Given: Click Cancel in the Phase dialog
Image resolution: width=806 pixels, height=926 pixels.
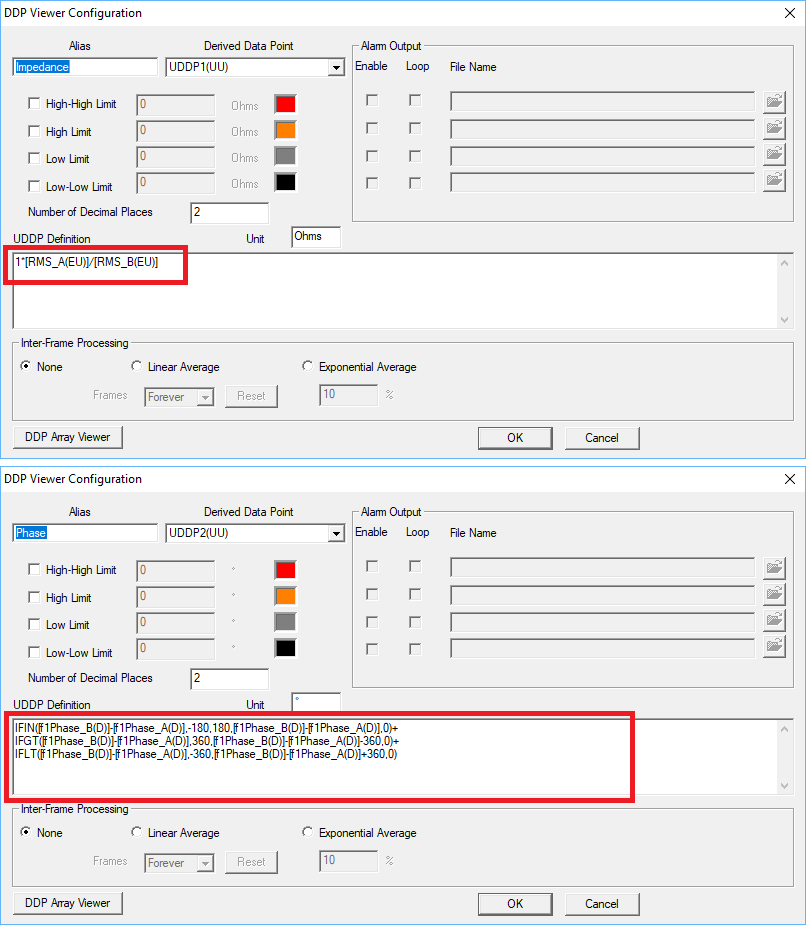Looking at the screenshot, I should click(x=602, y=904).
